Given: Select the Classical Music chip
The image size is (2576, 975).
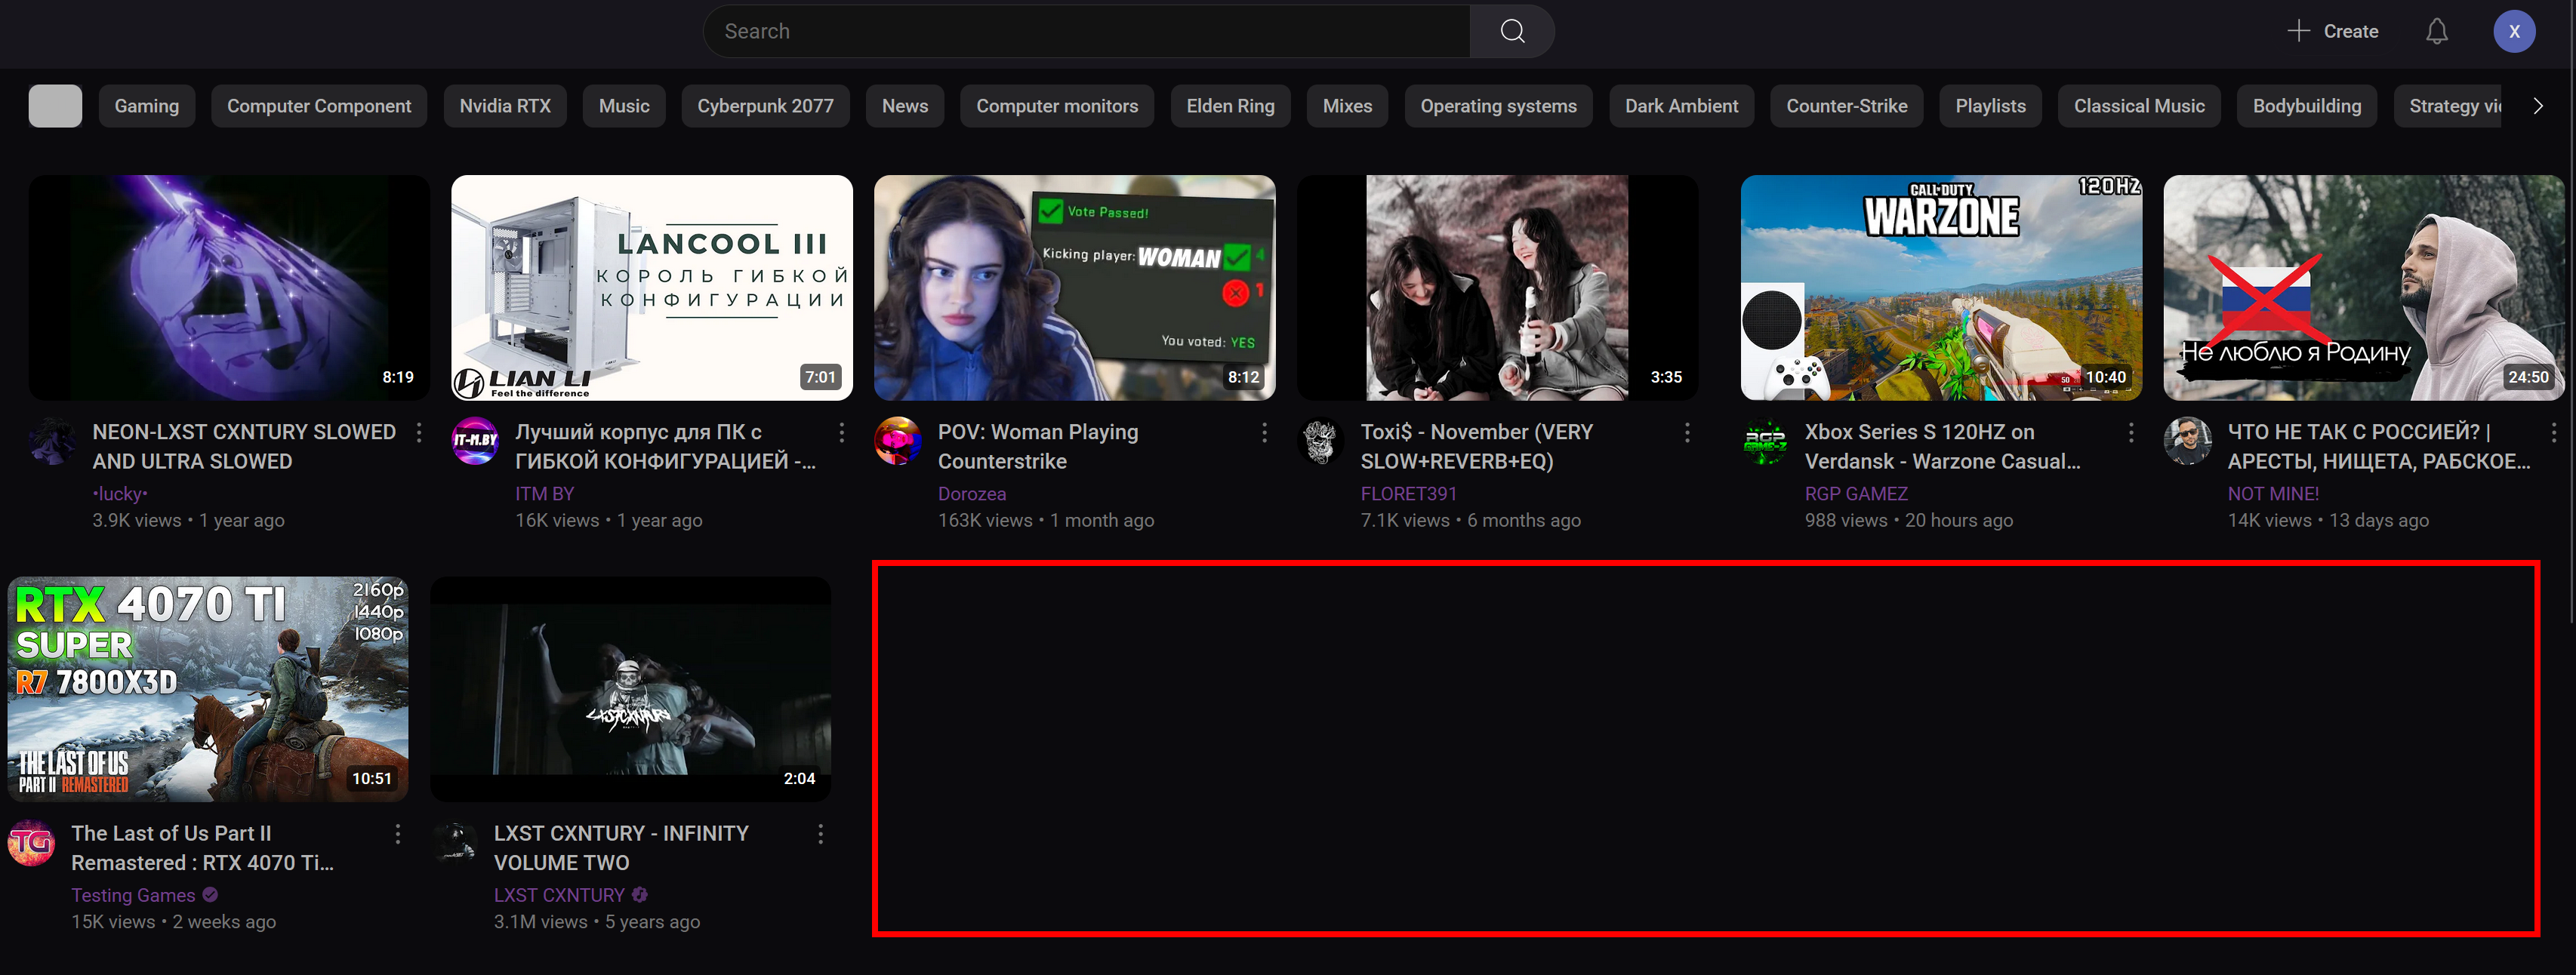Looking at the screenshot, I should point(2139,106).
